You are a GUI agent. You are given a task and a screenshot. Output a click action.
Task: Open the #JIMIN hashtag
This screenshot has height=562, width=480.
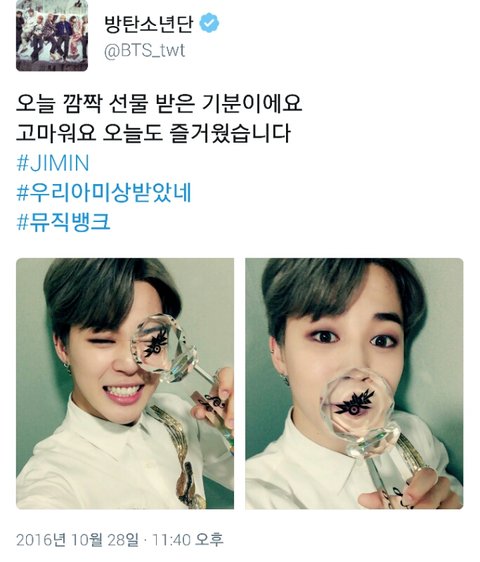[x=53, y=163]
